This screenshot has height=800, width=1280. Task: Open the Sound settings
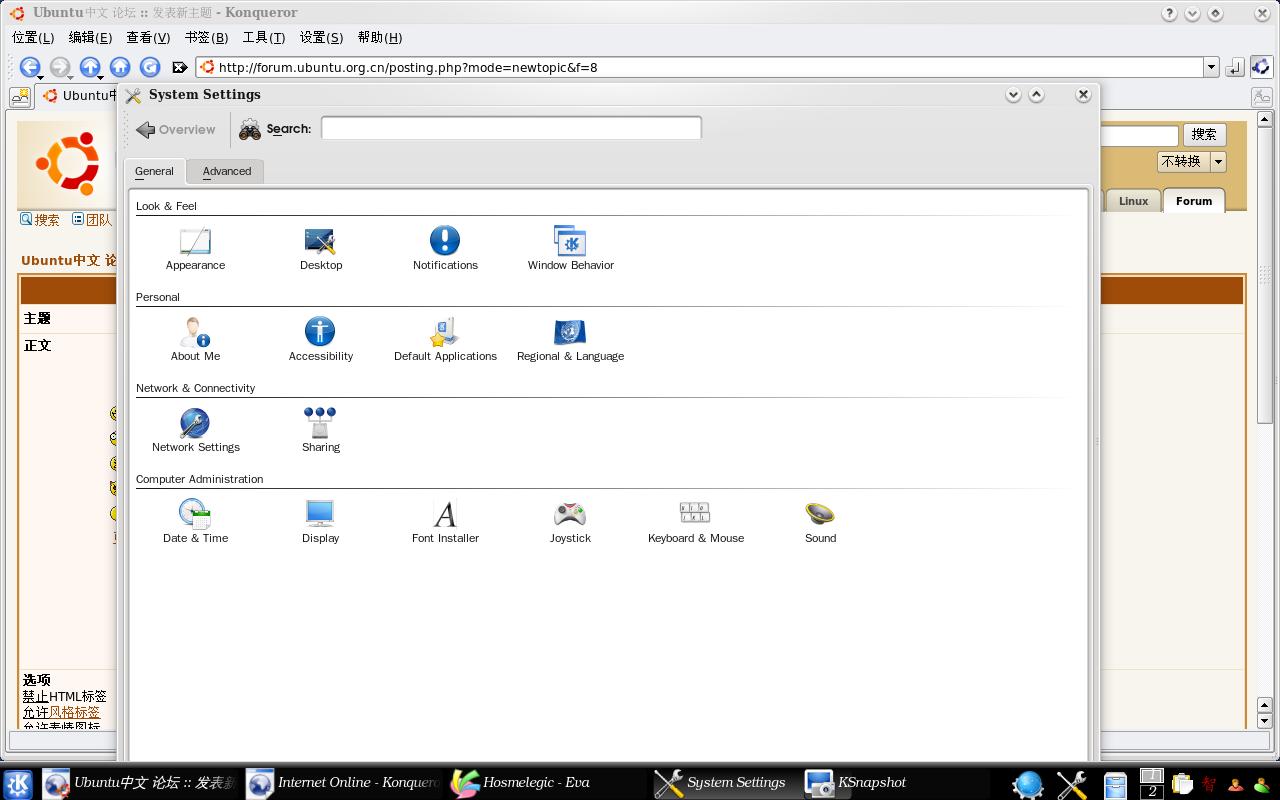[x=820, y=522]
